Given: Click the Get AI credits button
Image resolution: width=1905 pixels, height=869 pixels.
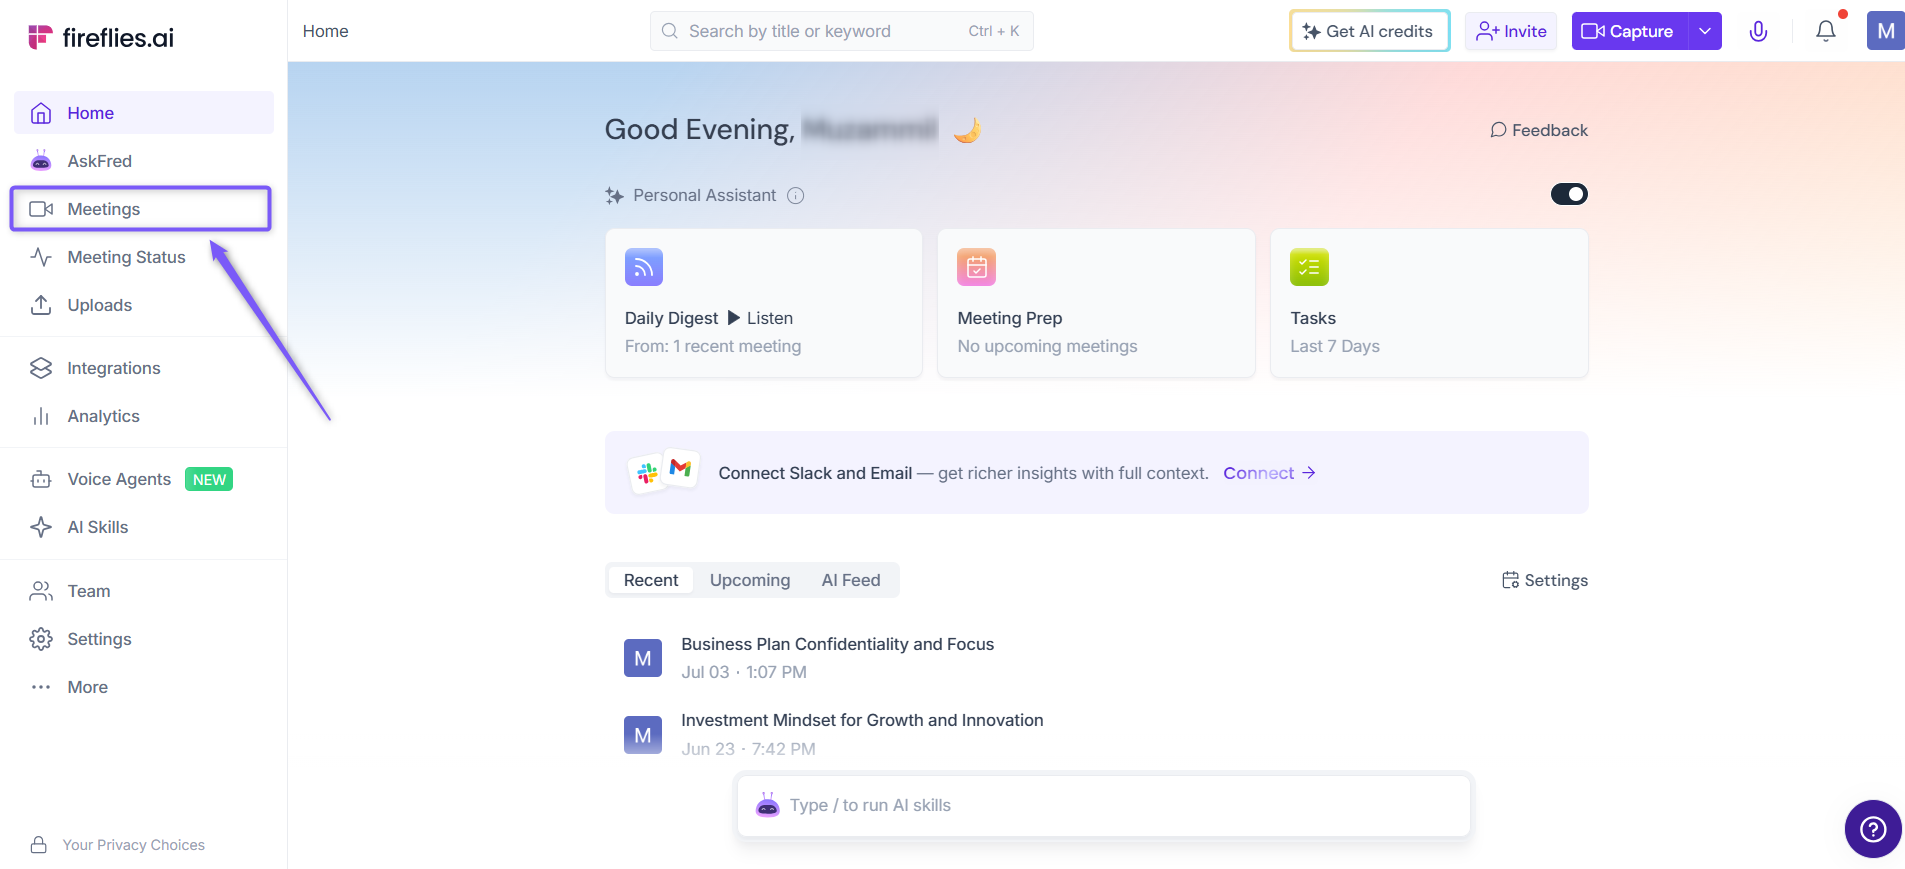Looking at the screenshot, I should pos(1369,31).
